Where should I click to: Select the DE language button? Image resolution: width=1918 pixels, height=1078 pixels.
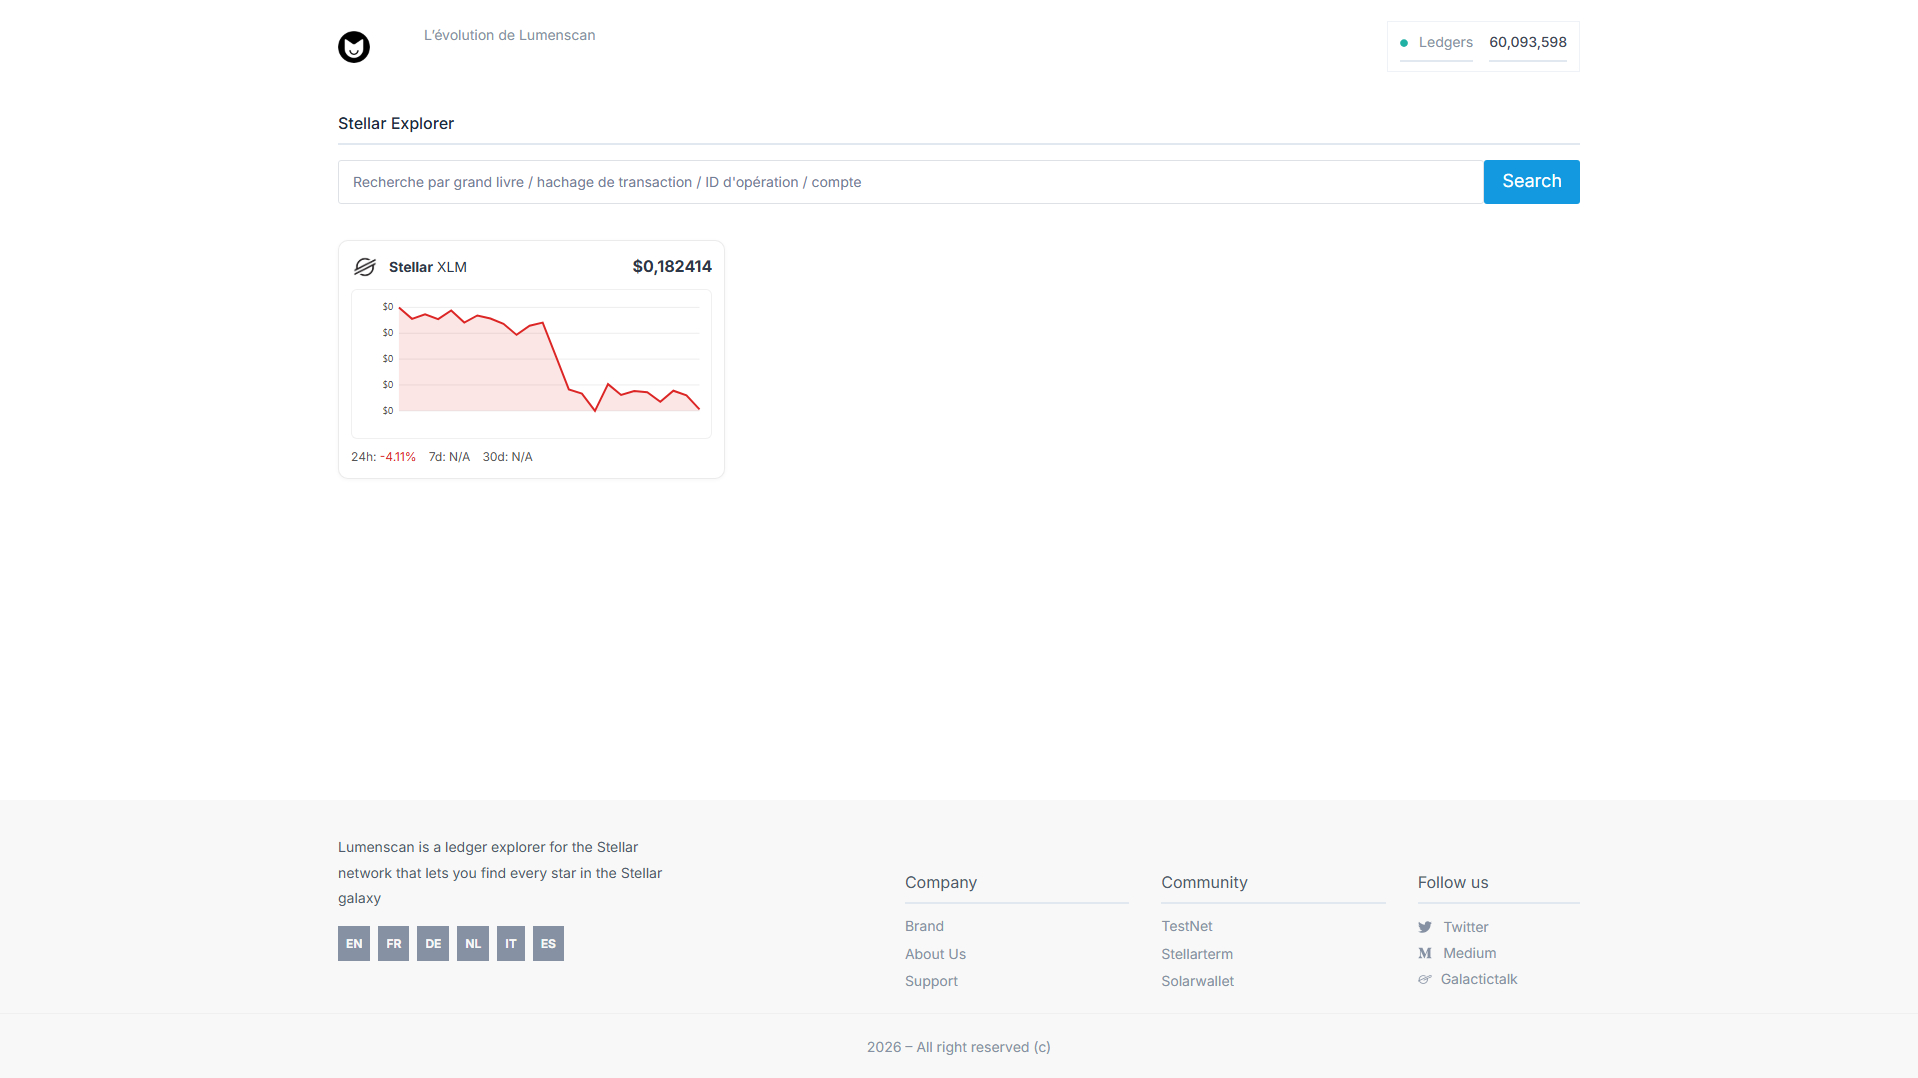[x=433, y=943]
